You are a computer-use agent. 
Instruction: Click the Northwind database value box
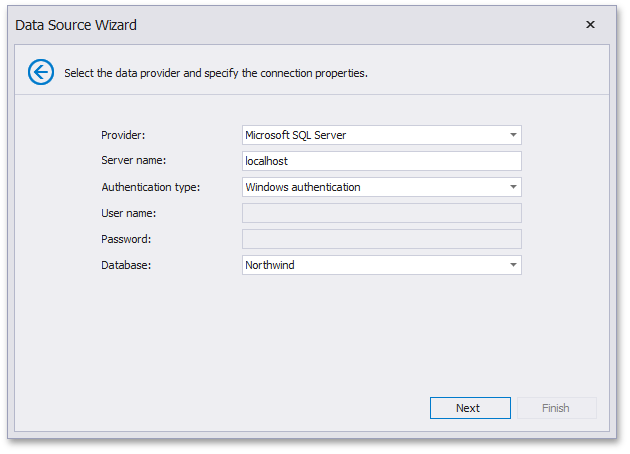coord(370,265)
